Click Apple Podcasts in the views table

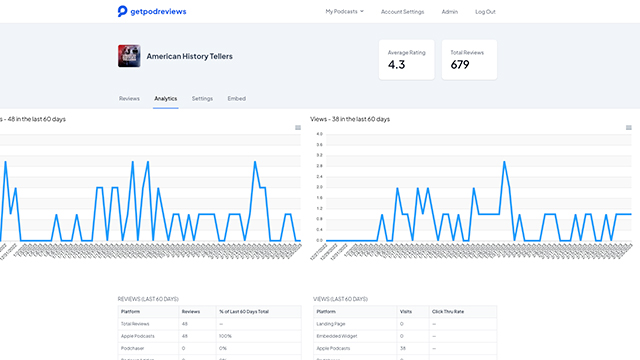[333, 348]
